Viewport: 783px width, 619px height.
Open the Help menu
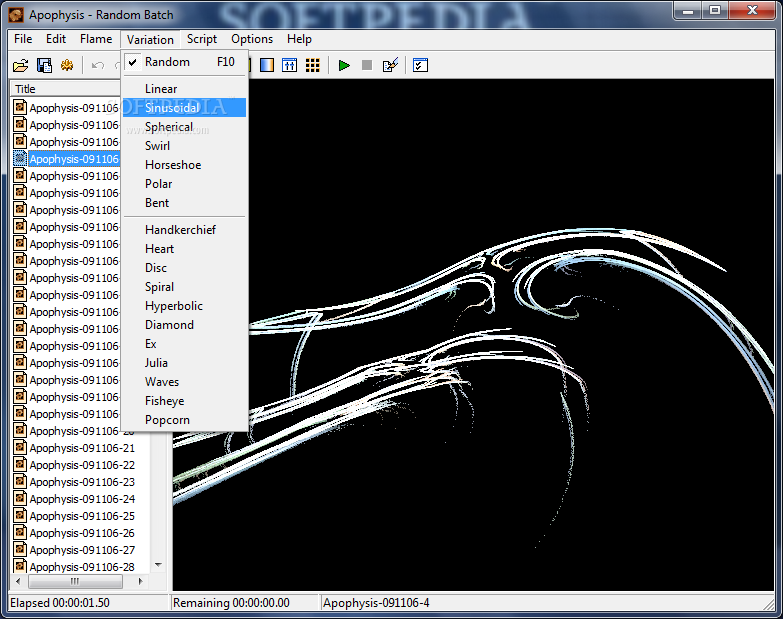click(299, 39)
